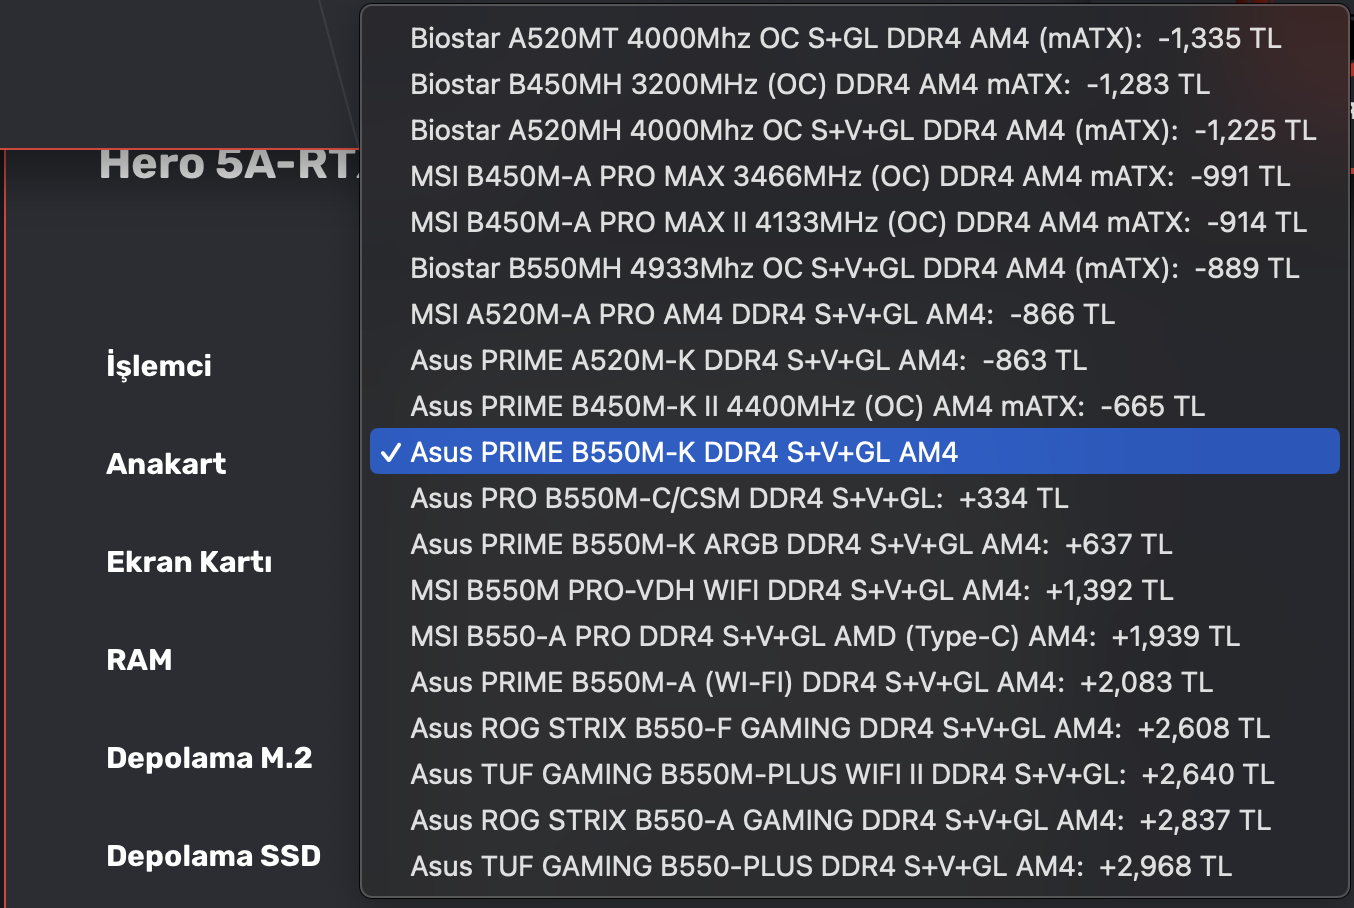Click the Anakart label
1354x908 pixels.
click(166, 464)
